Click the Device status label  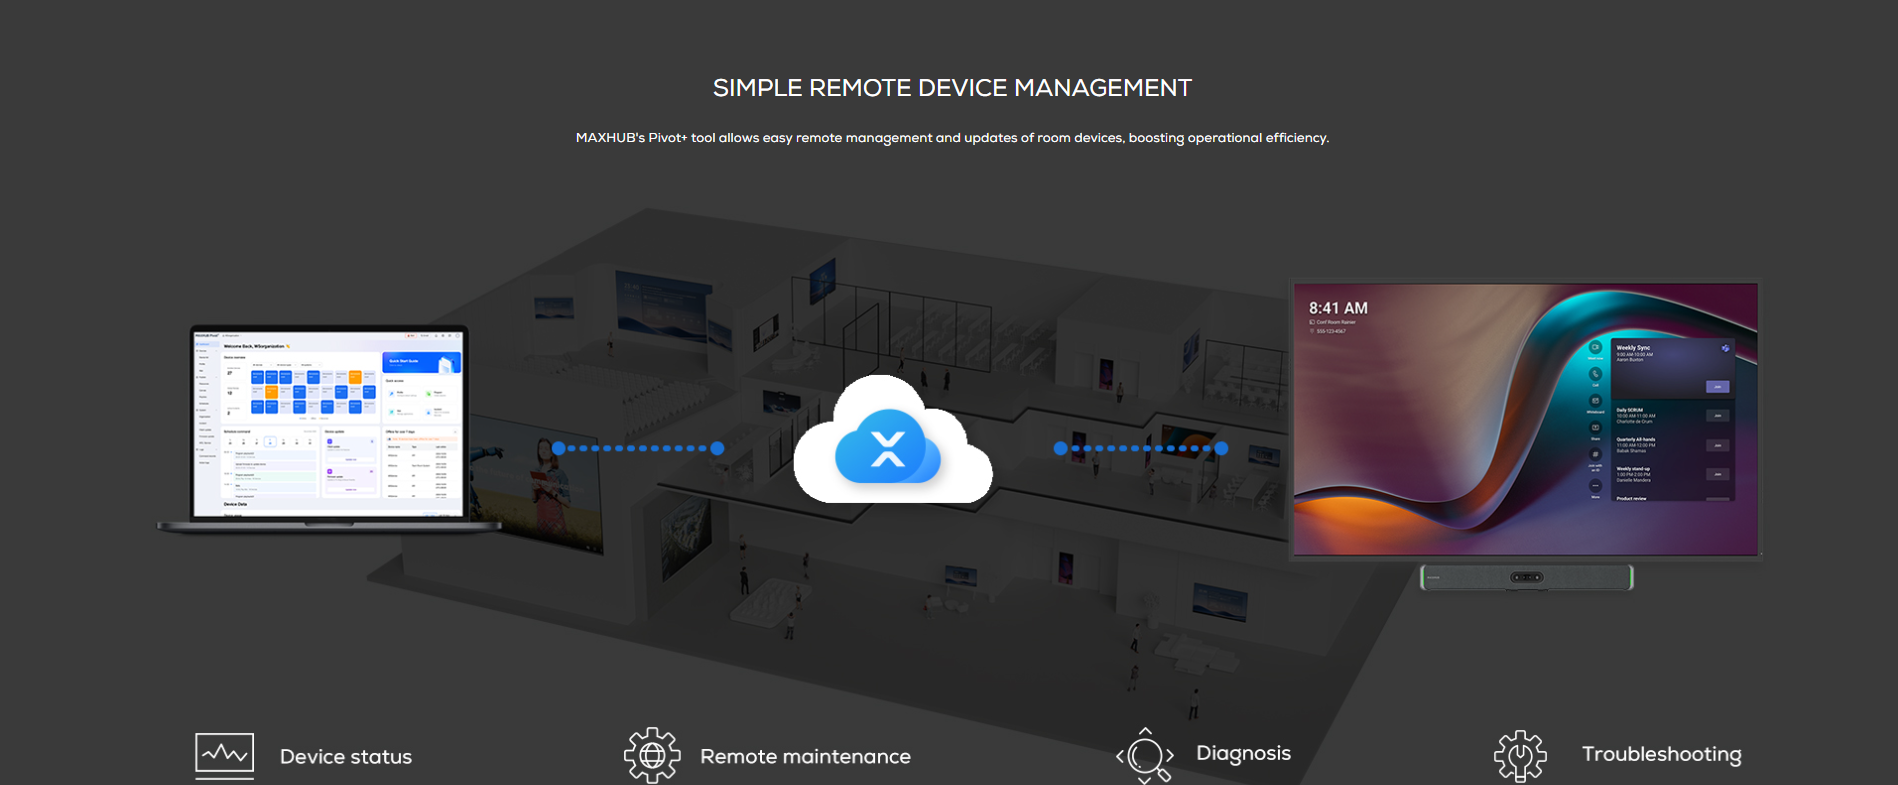[345, 757]
